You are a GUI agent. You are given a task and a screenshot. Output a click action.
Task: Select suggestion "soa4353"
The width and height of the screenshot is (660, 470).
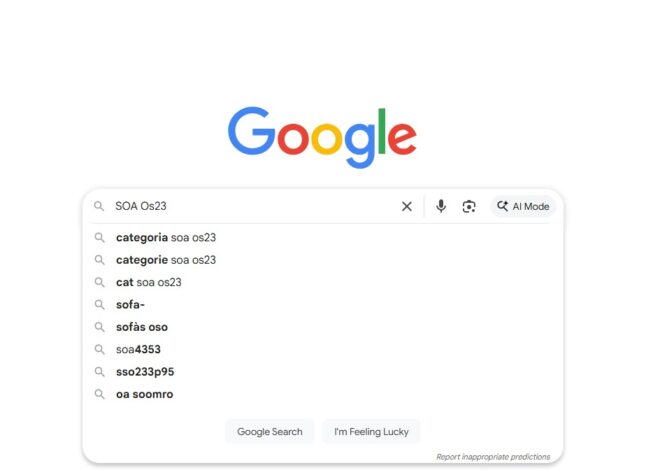click(138, 349)
